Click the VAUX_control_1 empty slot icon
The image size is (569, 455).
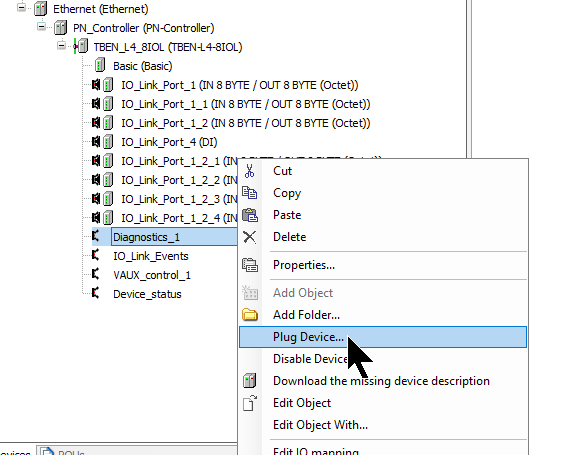96,274
